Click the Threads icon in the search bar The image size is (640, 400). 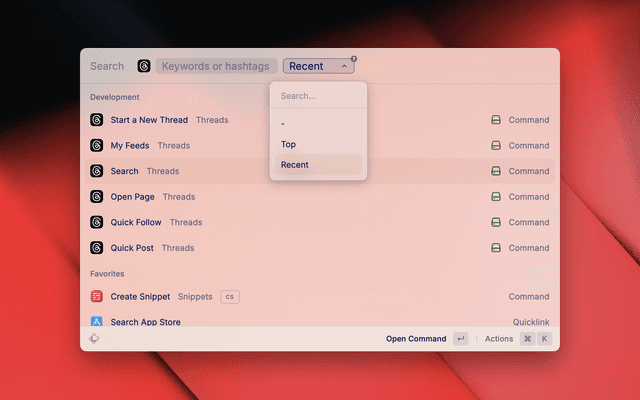coord(144,66)
